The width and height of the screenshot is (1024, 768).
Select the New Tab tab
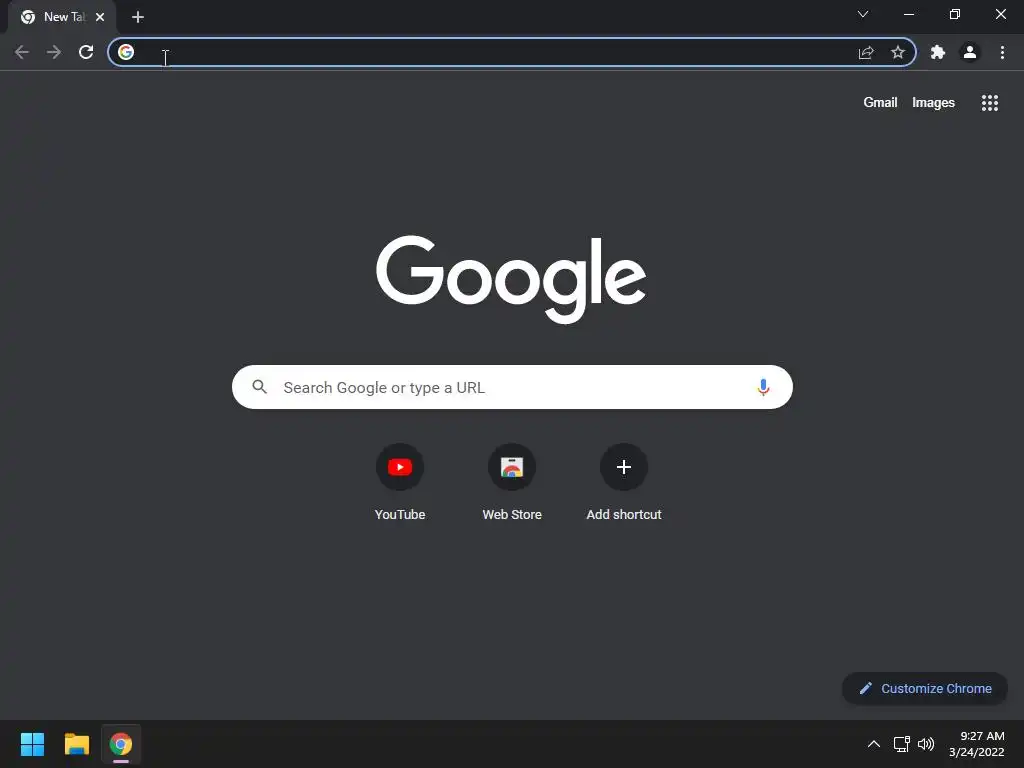tap(62, 17)
